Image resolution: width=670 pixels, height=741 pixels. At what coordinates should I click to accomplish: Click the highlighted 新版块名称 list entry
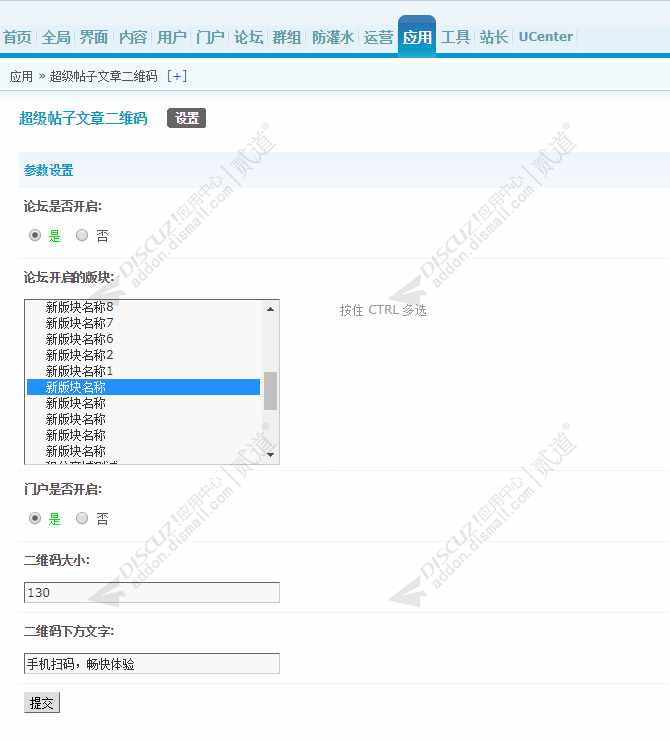tap(144, 387)
